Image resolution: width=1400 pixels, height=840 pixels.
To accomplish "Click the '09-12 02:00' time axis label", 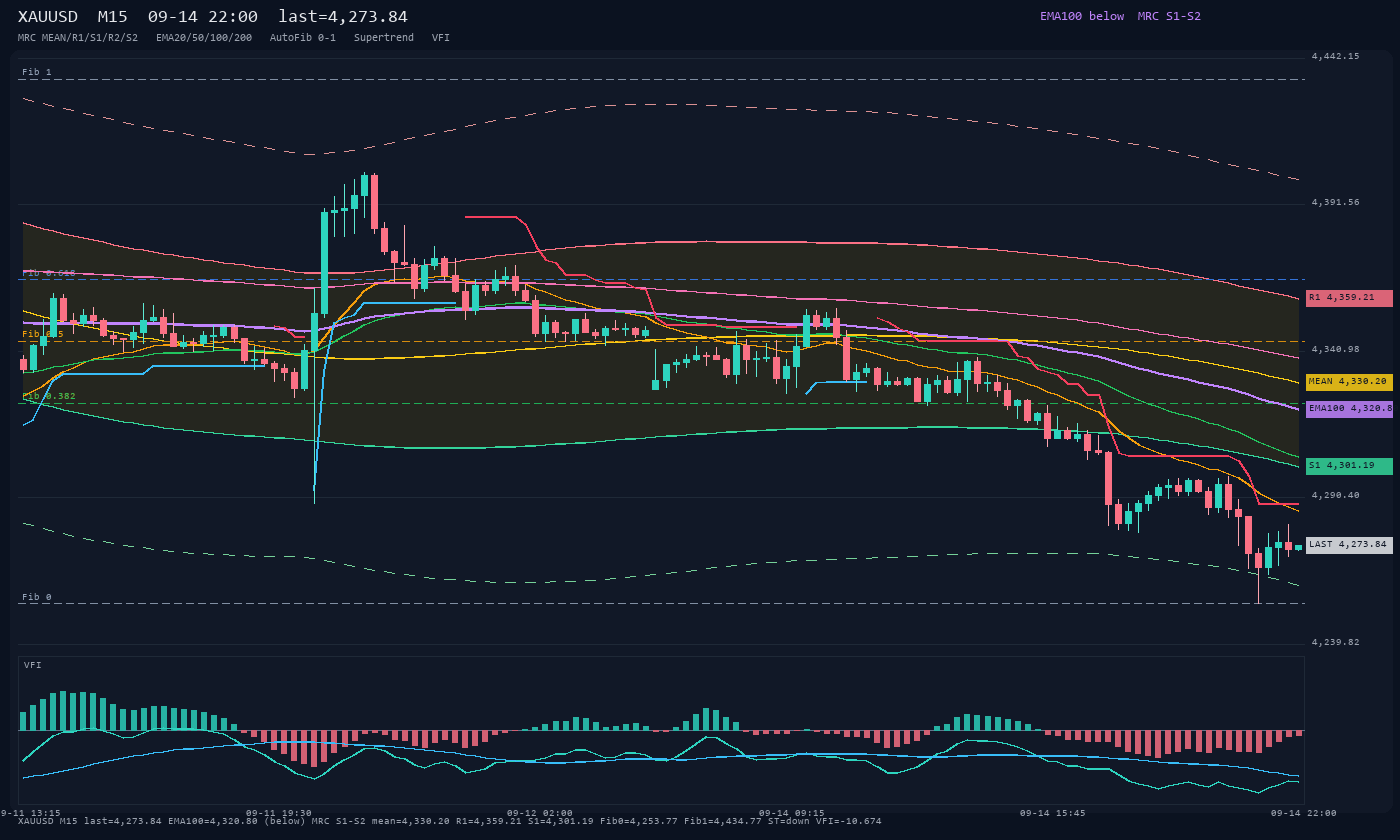I will pyautogui.click(x=540, y=813).
